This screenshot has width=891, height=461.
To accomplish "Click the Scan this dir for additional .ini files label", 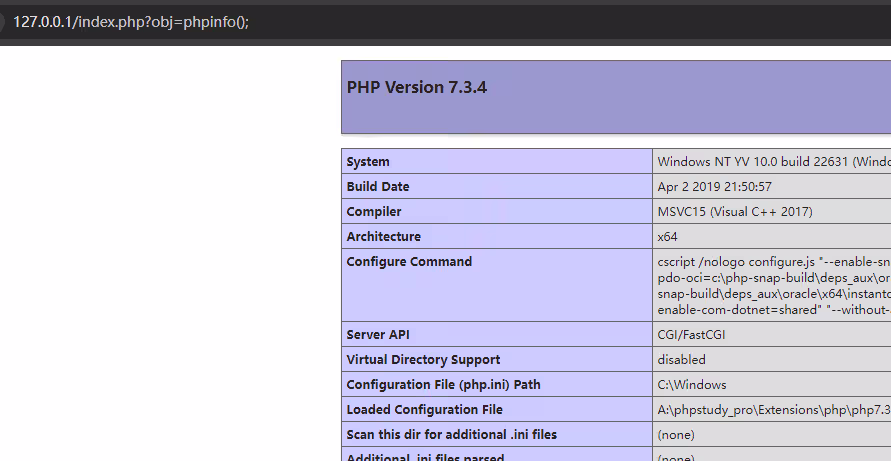I will pyautogui.click(x=451, y=435).
